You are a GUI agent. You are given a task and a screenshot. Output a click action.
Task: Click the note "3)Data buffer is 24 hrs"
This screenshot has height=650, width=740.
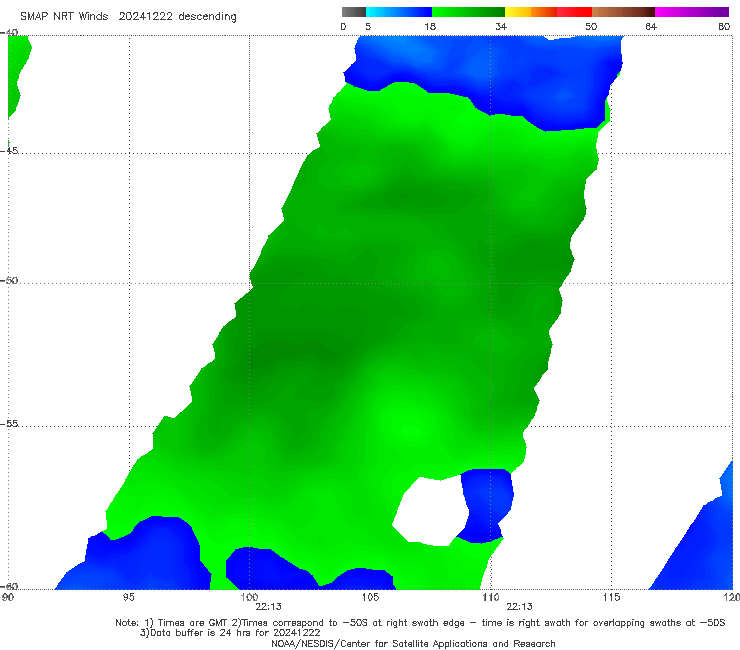pos(230,633)
